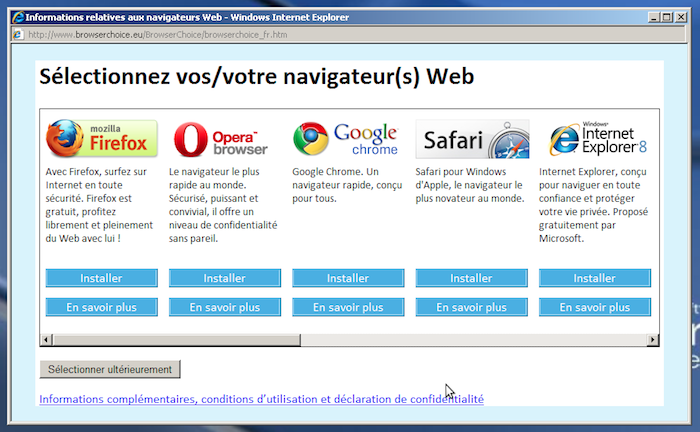
Task: Open the Informations complémentaires privacy link
Action: 261,399
